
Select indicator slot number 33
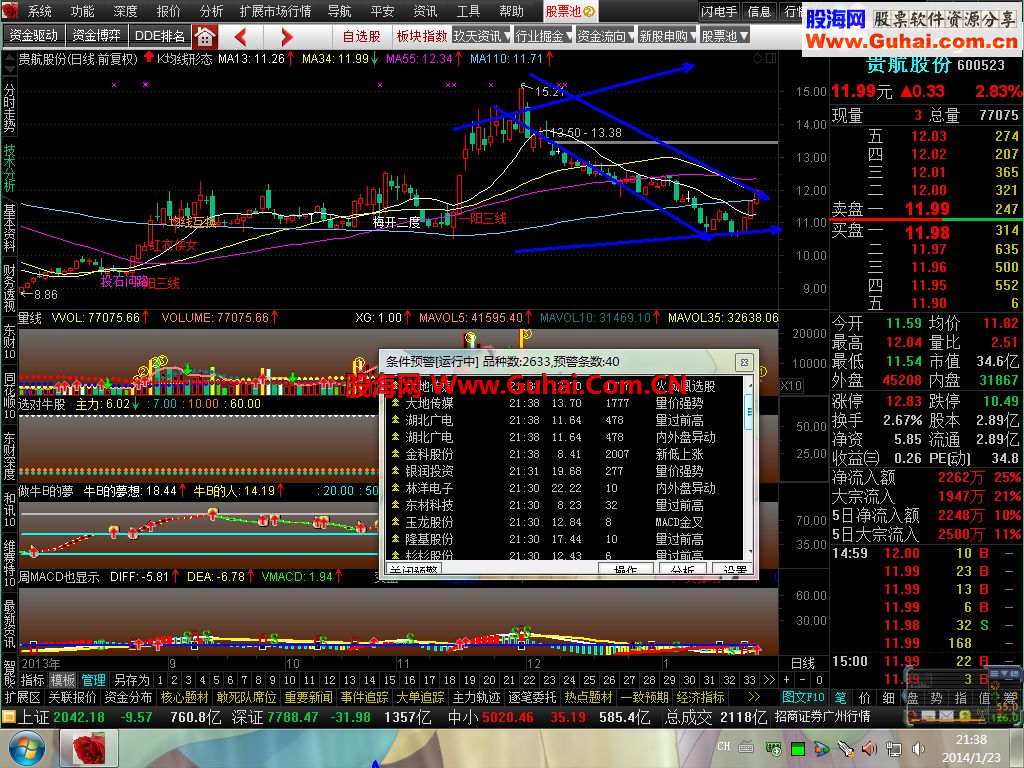pos(749,680)
